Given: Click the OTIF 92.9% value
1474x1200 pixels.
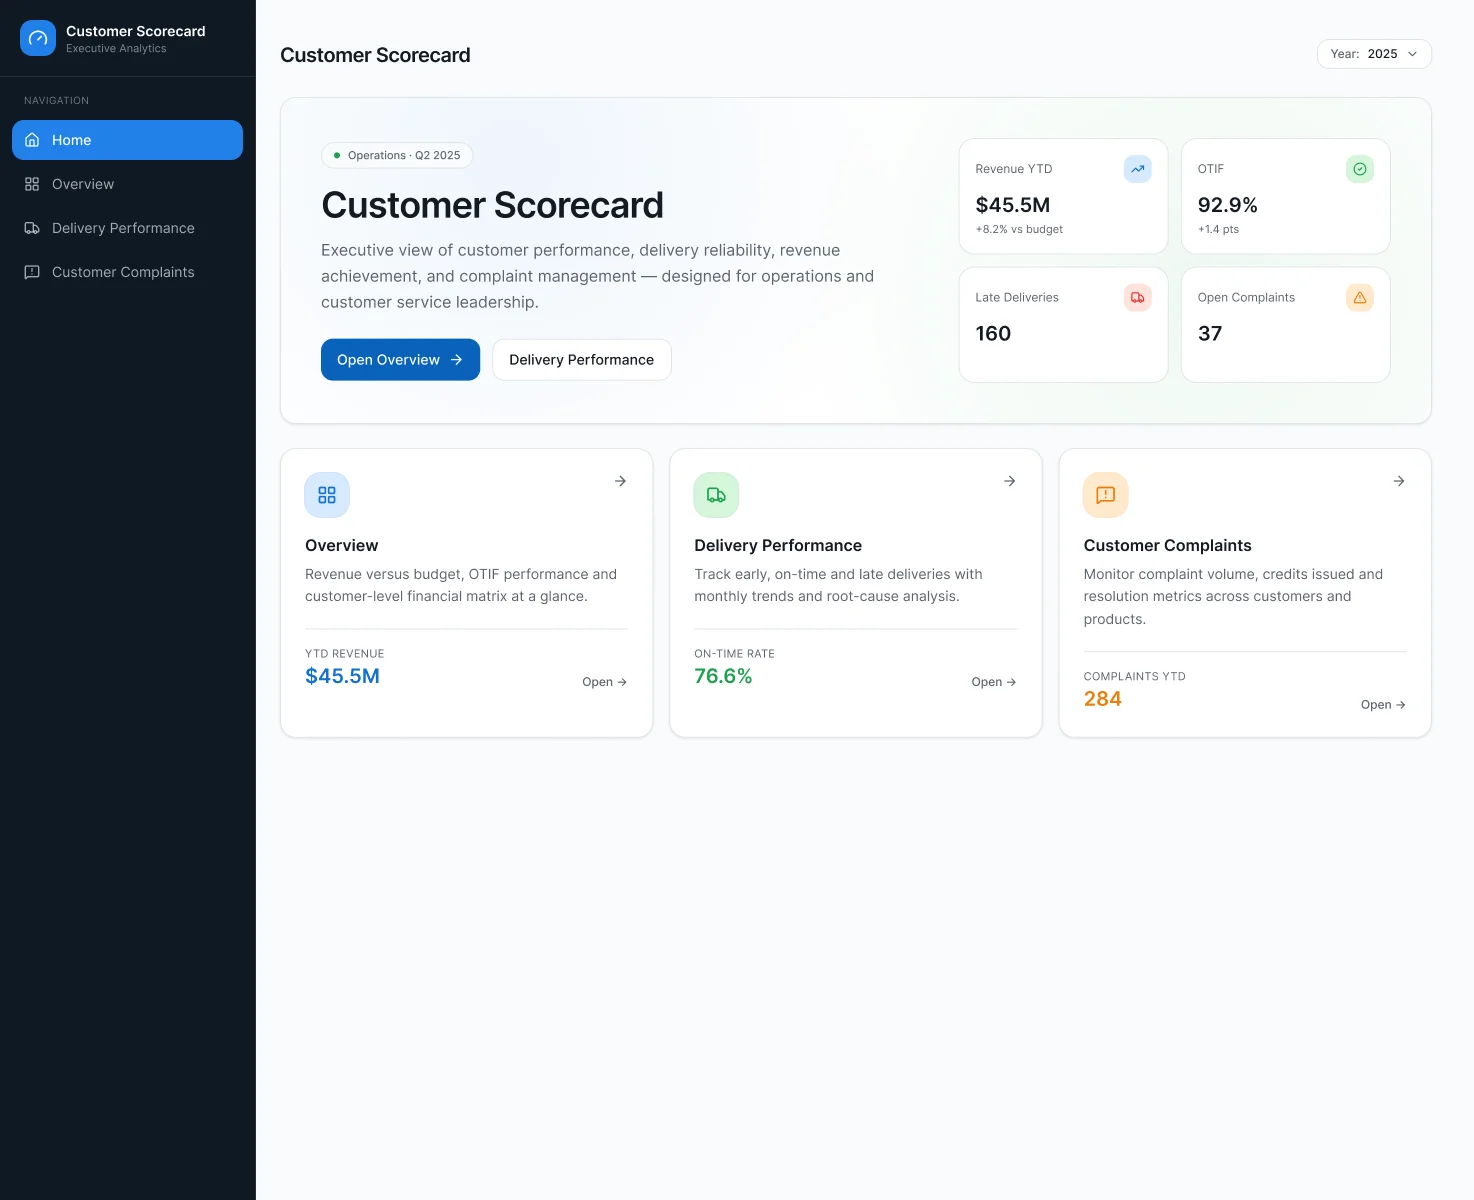Looking at the screenshot, I should tap(1227, 205).
